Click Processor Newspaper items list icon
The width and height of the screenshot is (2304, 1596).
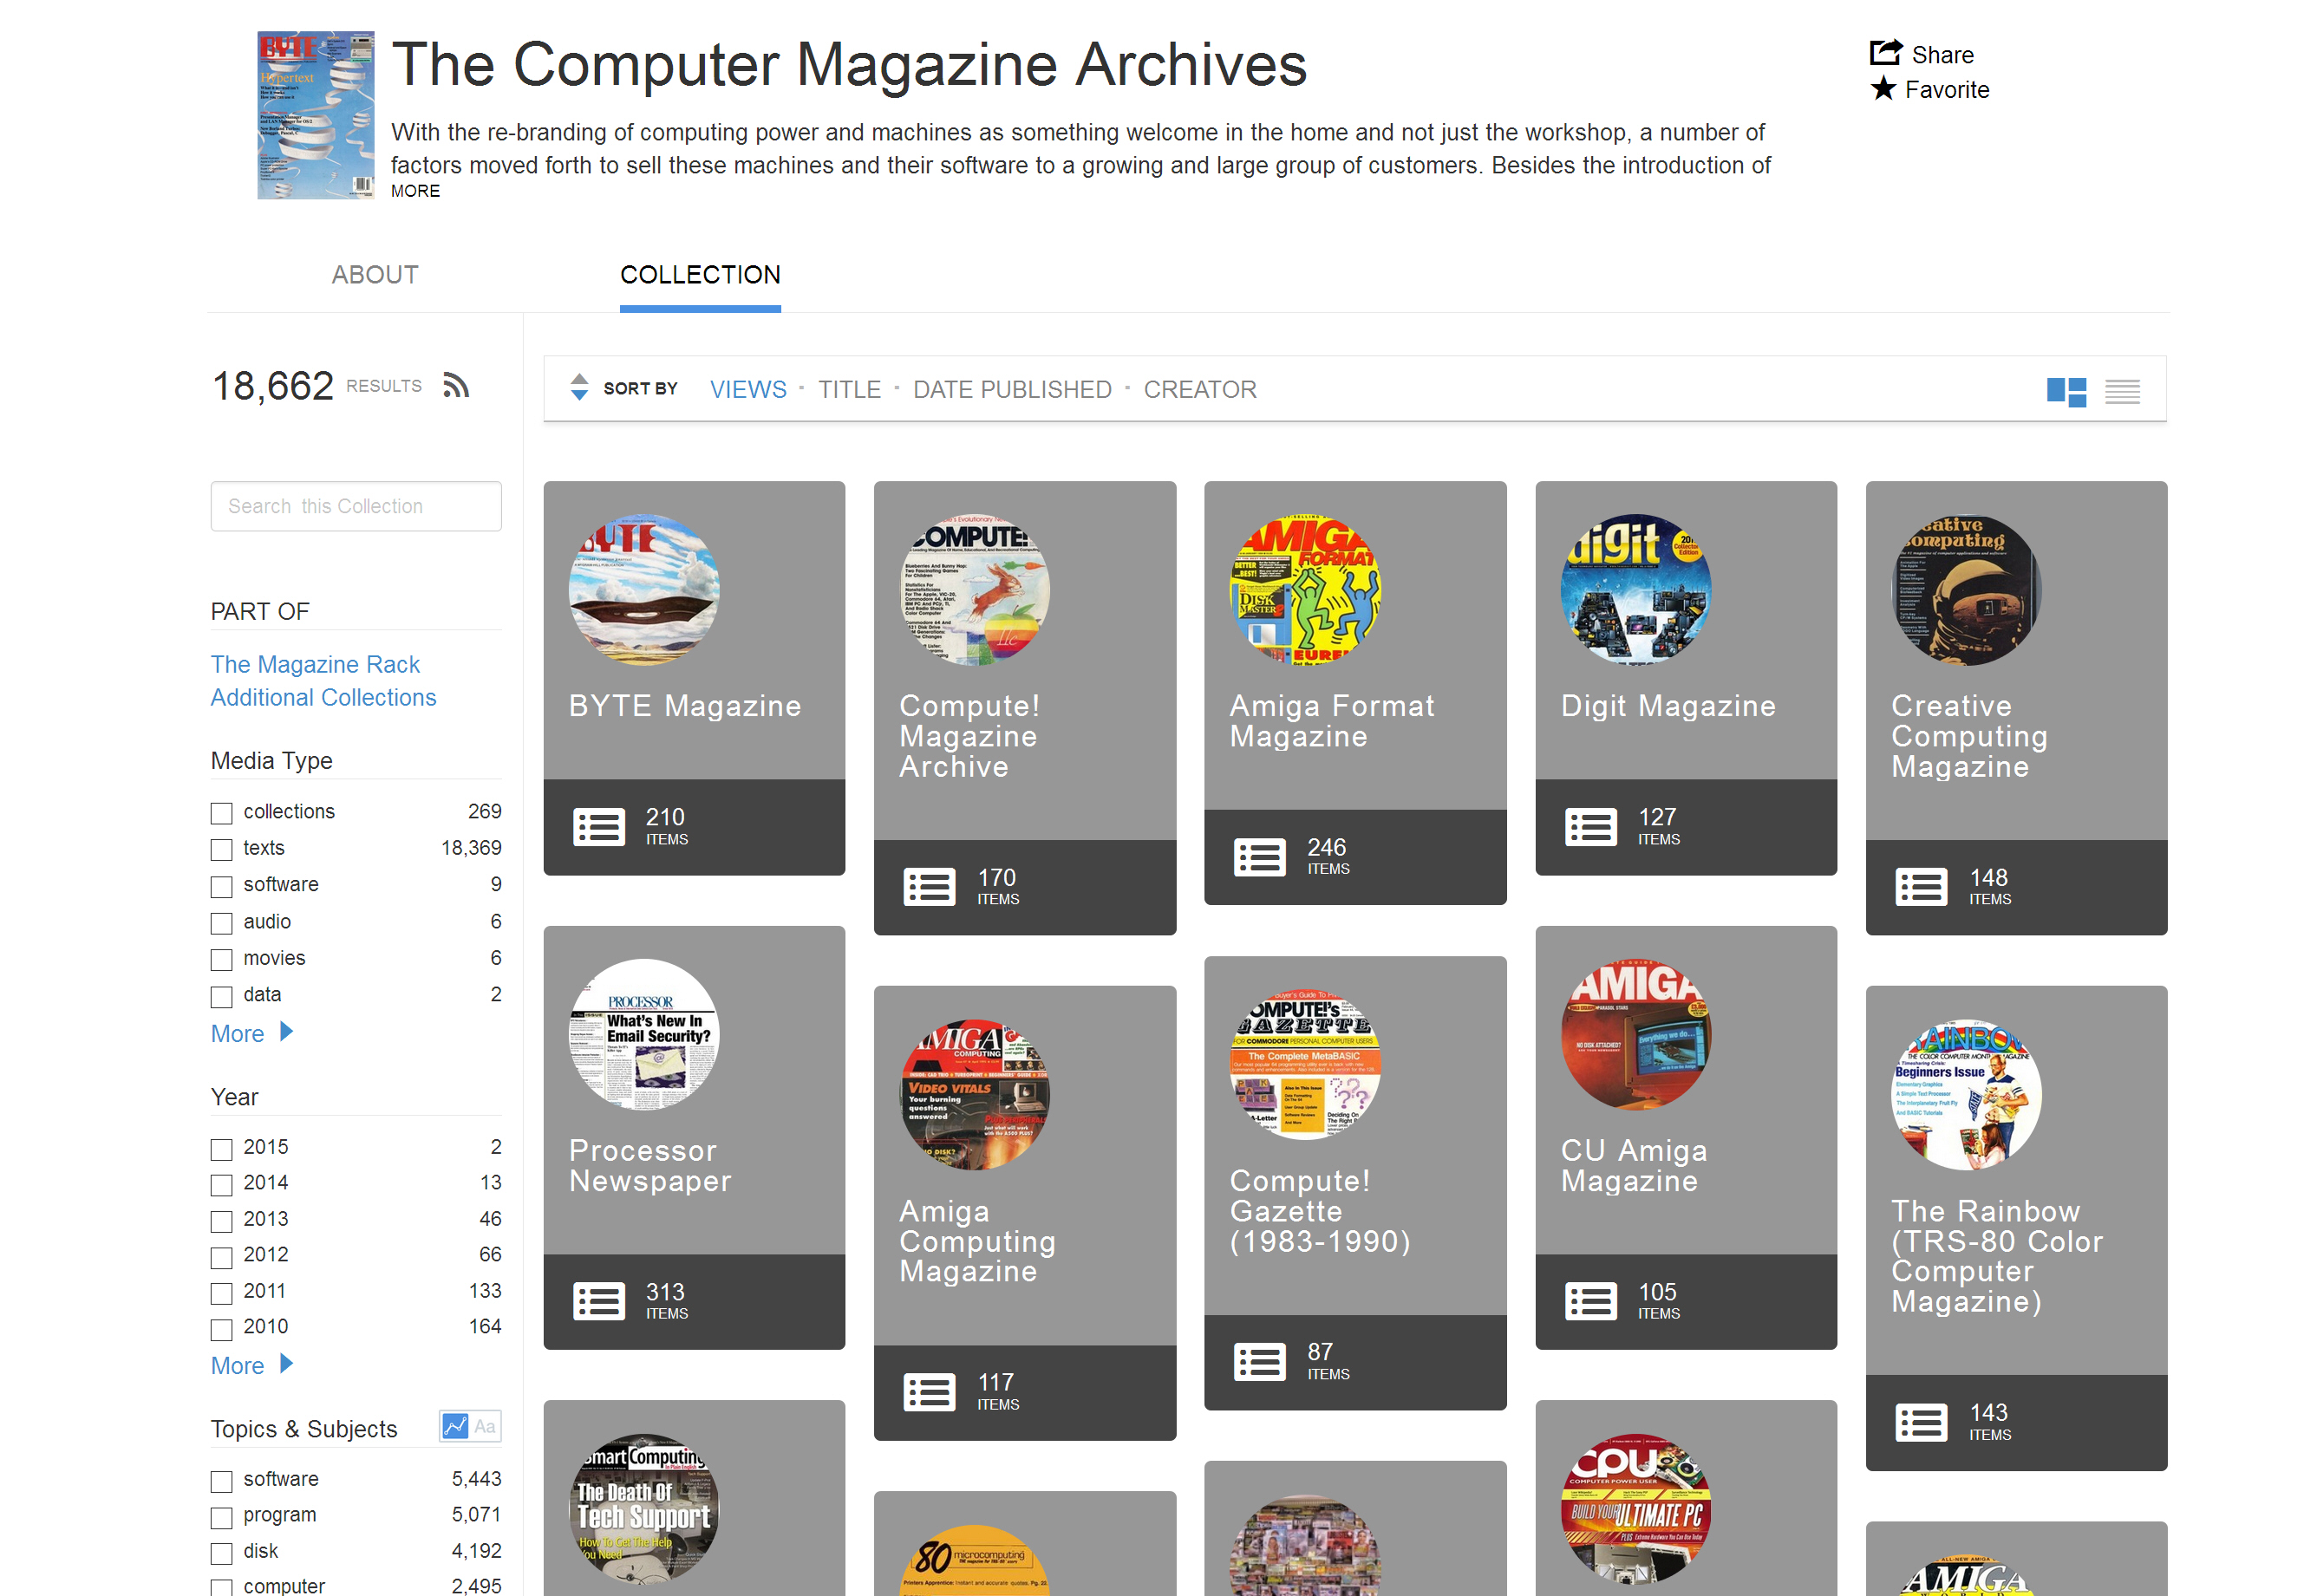[x=599, y=1301]
